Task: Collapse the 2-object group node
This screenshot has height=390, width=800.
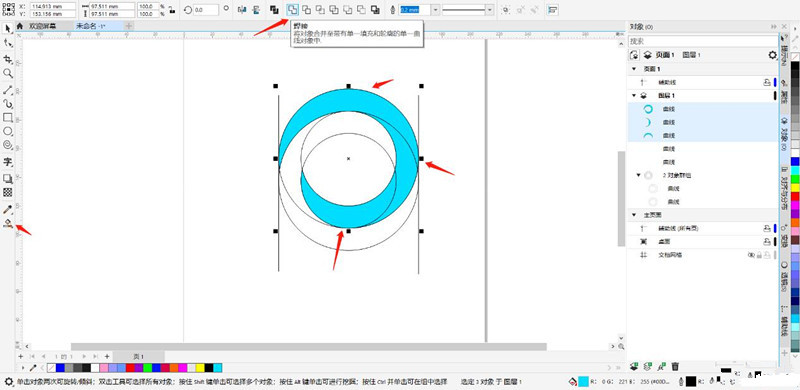Action: (x=638, y=175)
